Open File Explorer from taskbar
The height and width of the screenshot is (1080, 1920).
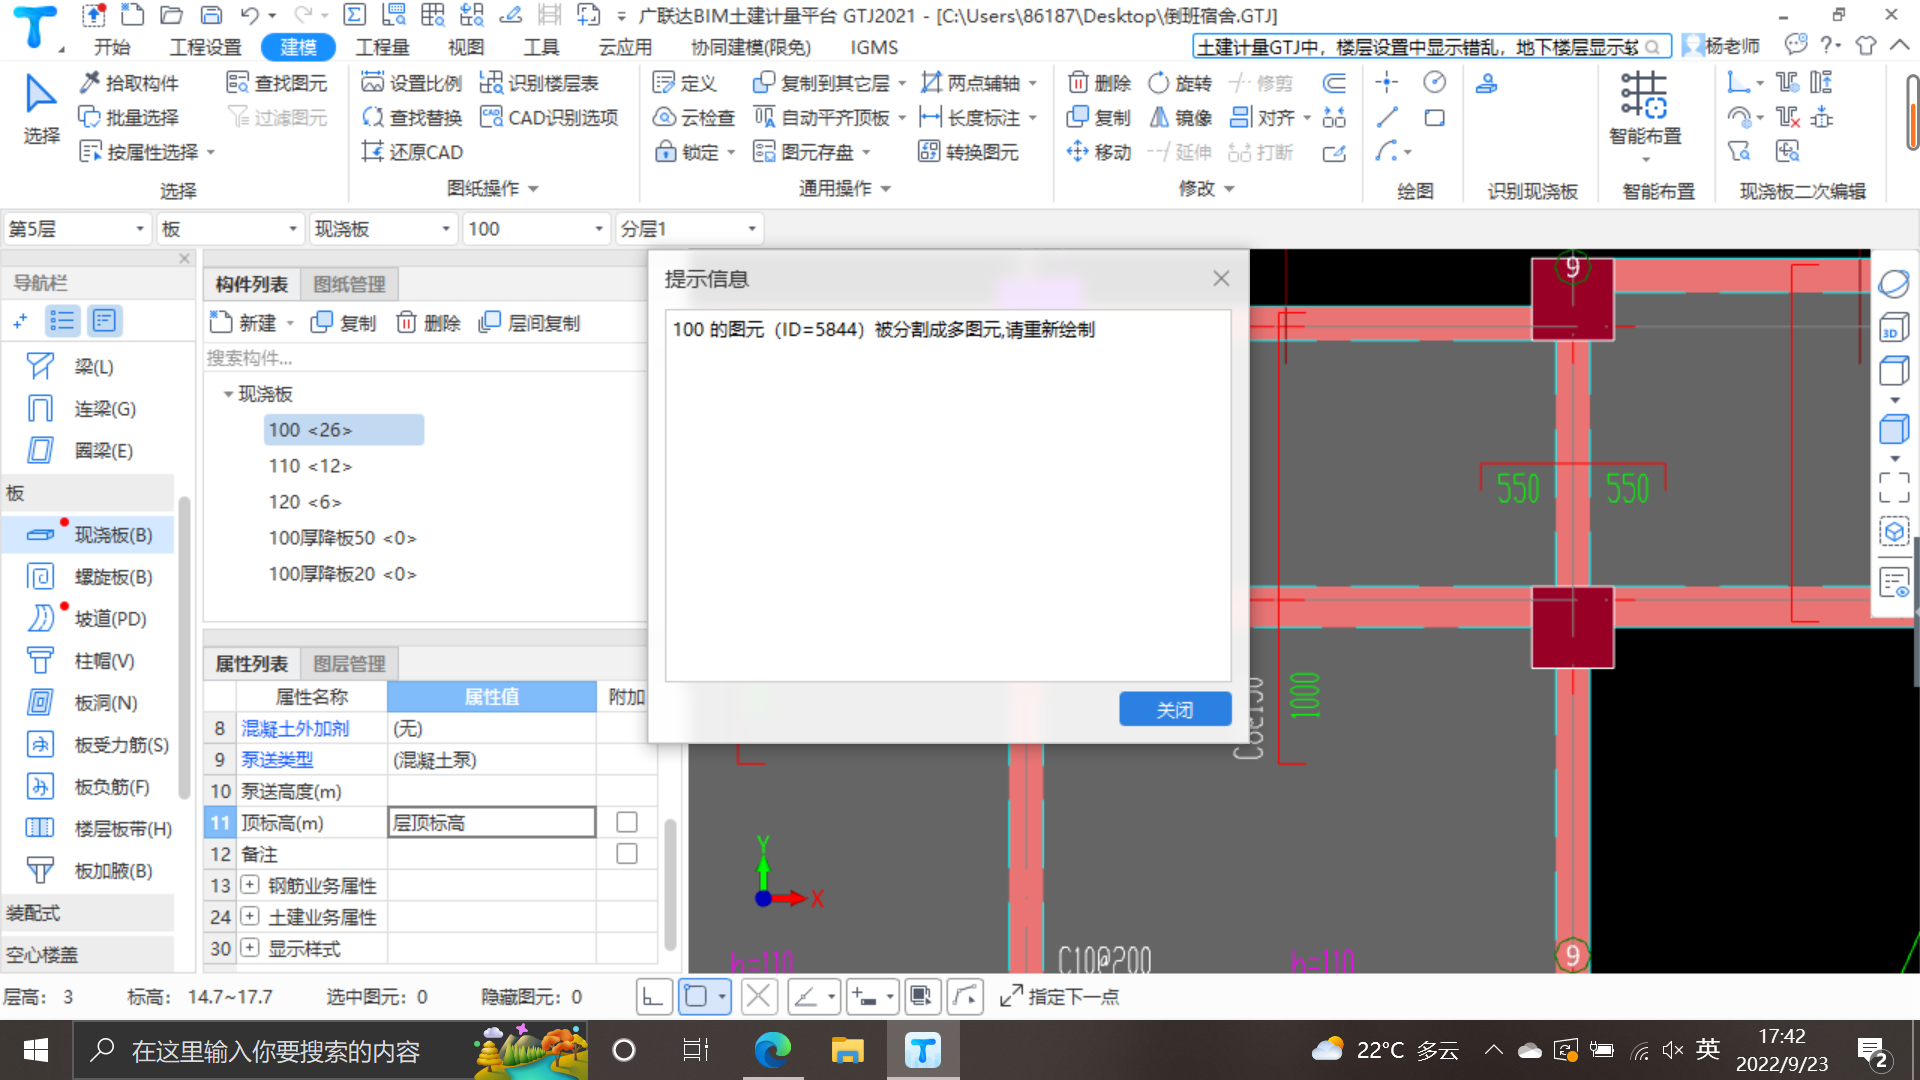point(847,1050)
